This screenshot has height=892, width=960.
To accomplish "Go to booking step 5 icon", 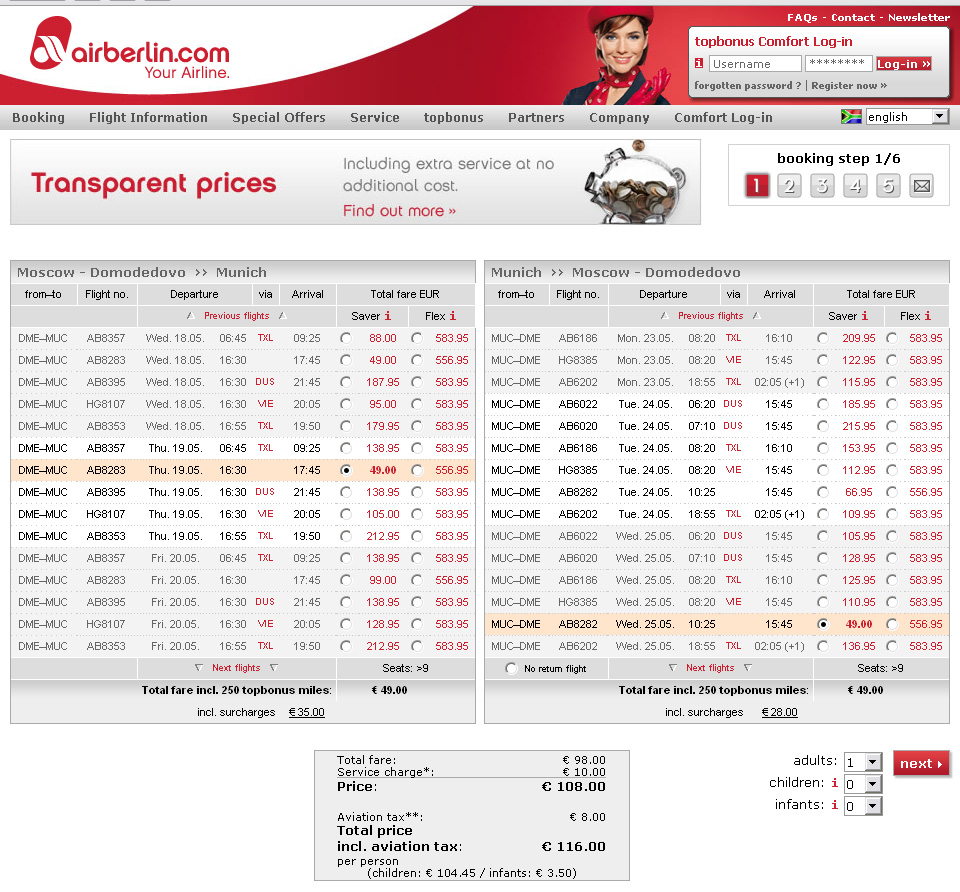I will click(888, 185).
